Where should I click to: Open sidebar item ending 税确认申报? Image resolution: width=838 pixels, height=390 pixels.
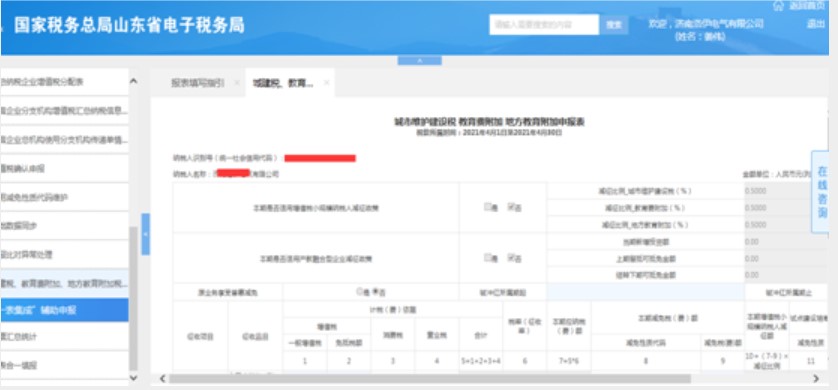(64, 169)
